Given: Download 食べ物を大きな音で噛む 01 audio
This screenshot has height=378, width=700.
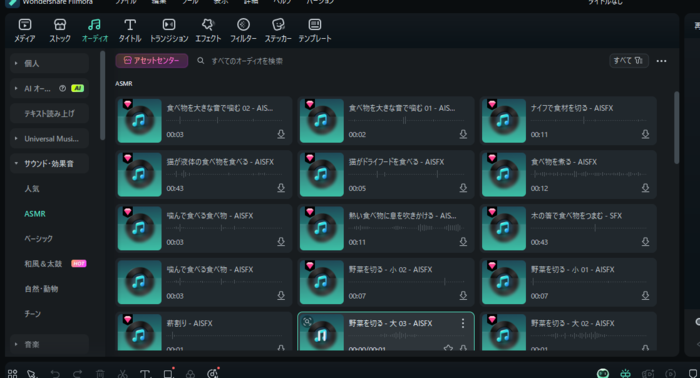Looking at the screenshot, I should pos(463,134).
